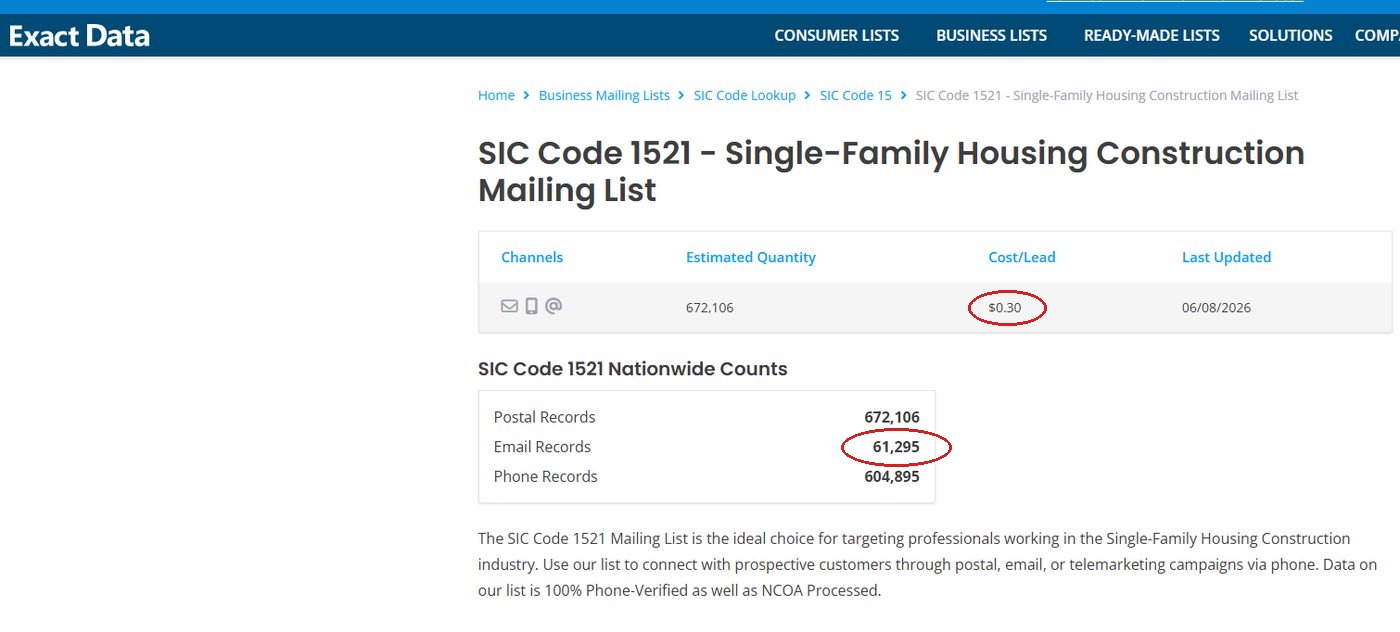1400x632 pixels.
Task: Expand the Solutions menu
Action: 1290,35
